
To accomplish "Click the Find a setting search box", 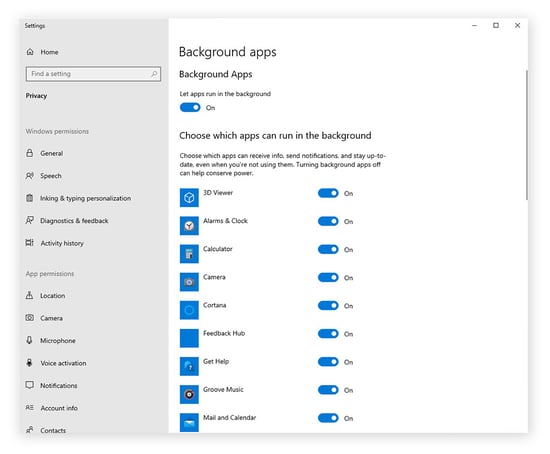I will tap(93, 74).
